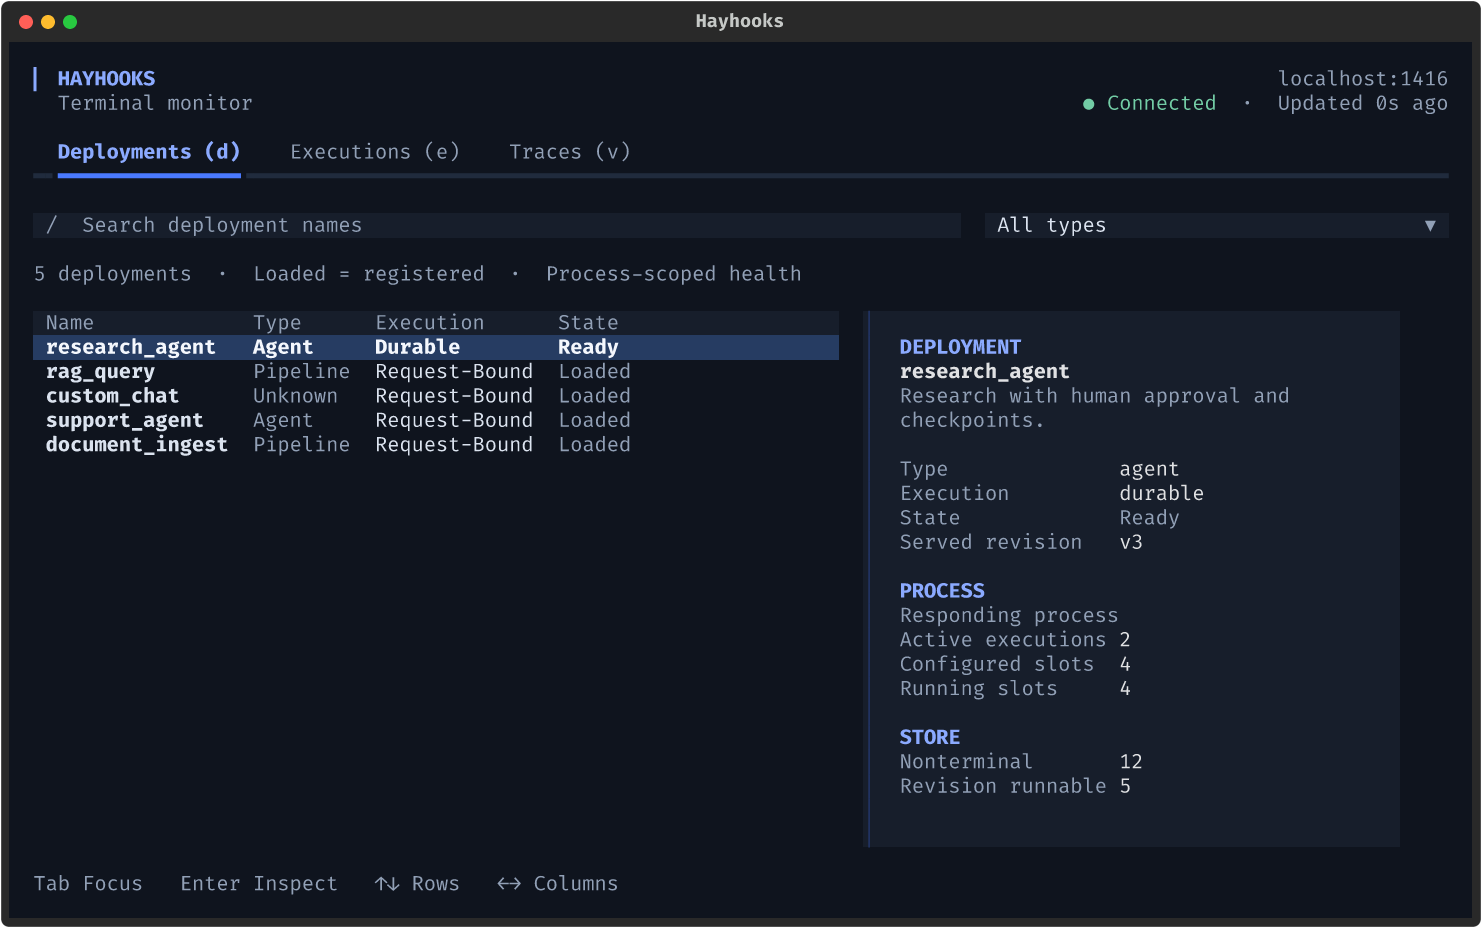This screenshot has width=1482, height=928.
Task: Click the 5 deployments count text
Action: tap(112, 274)
